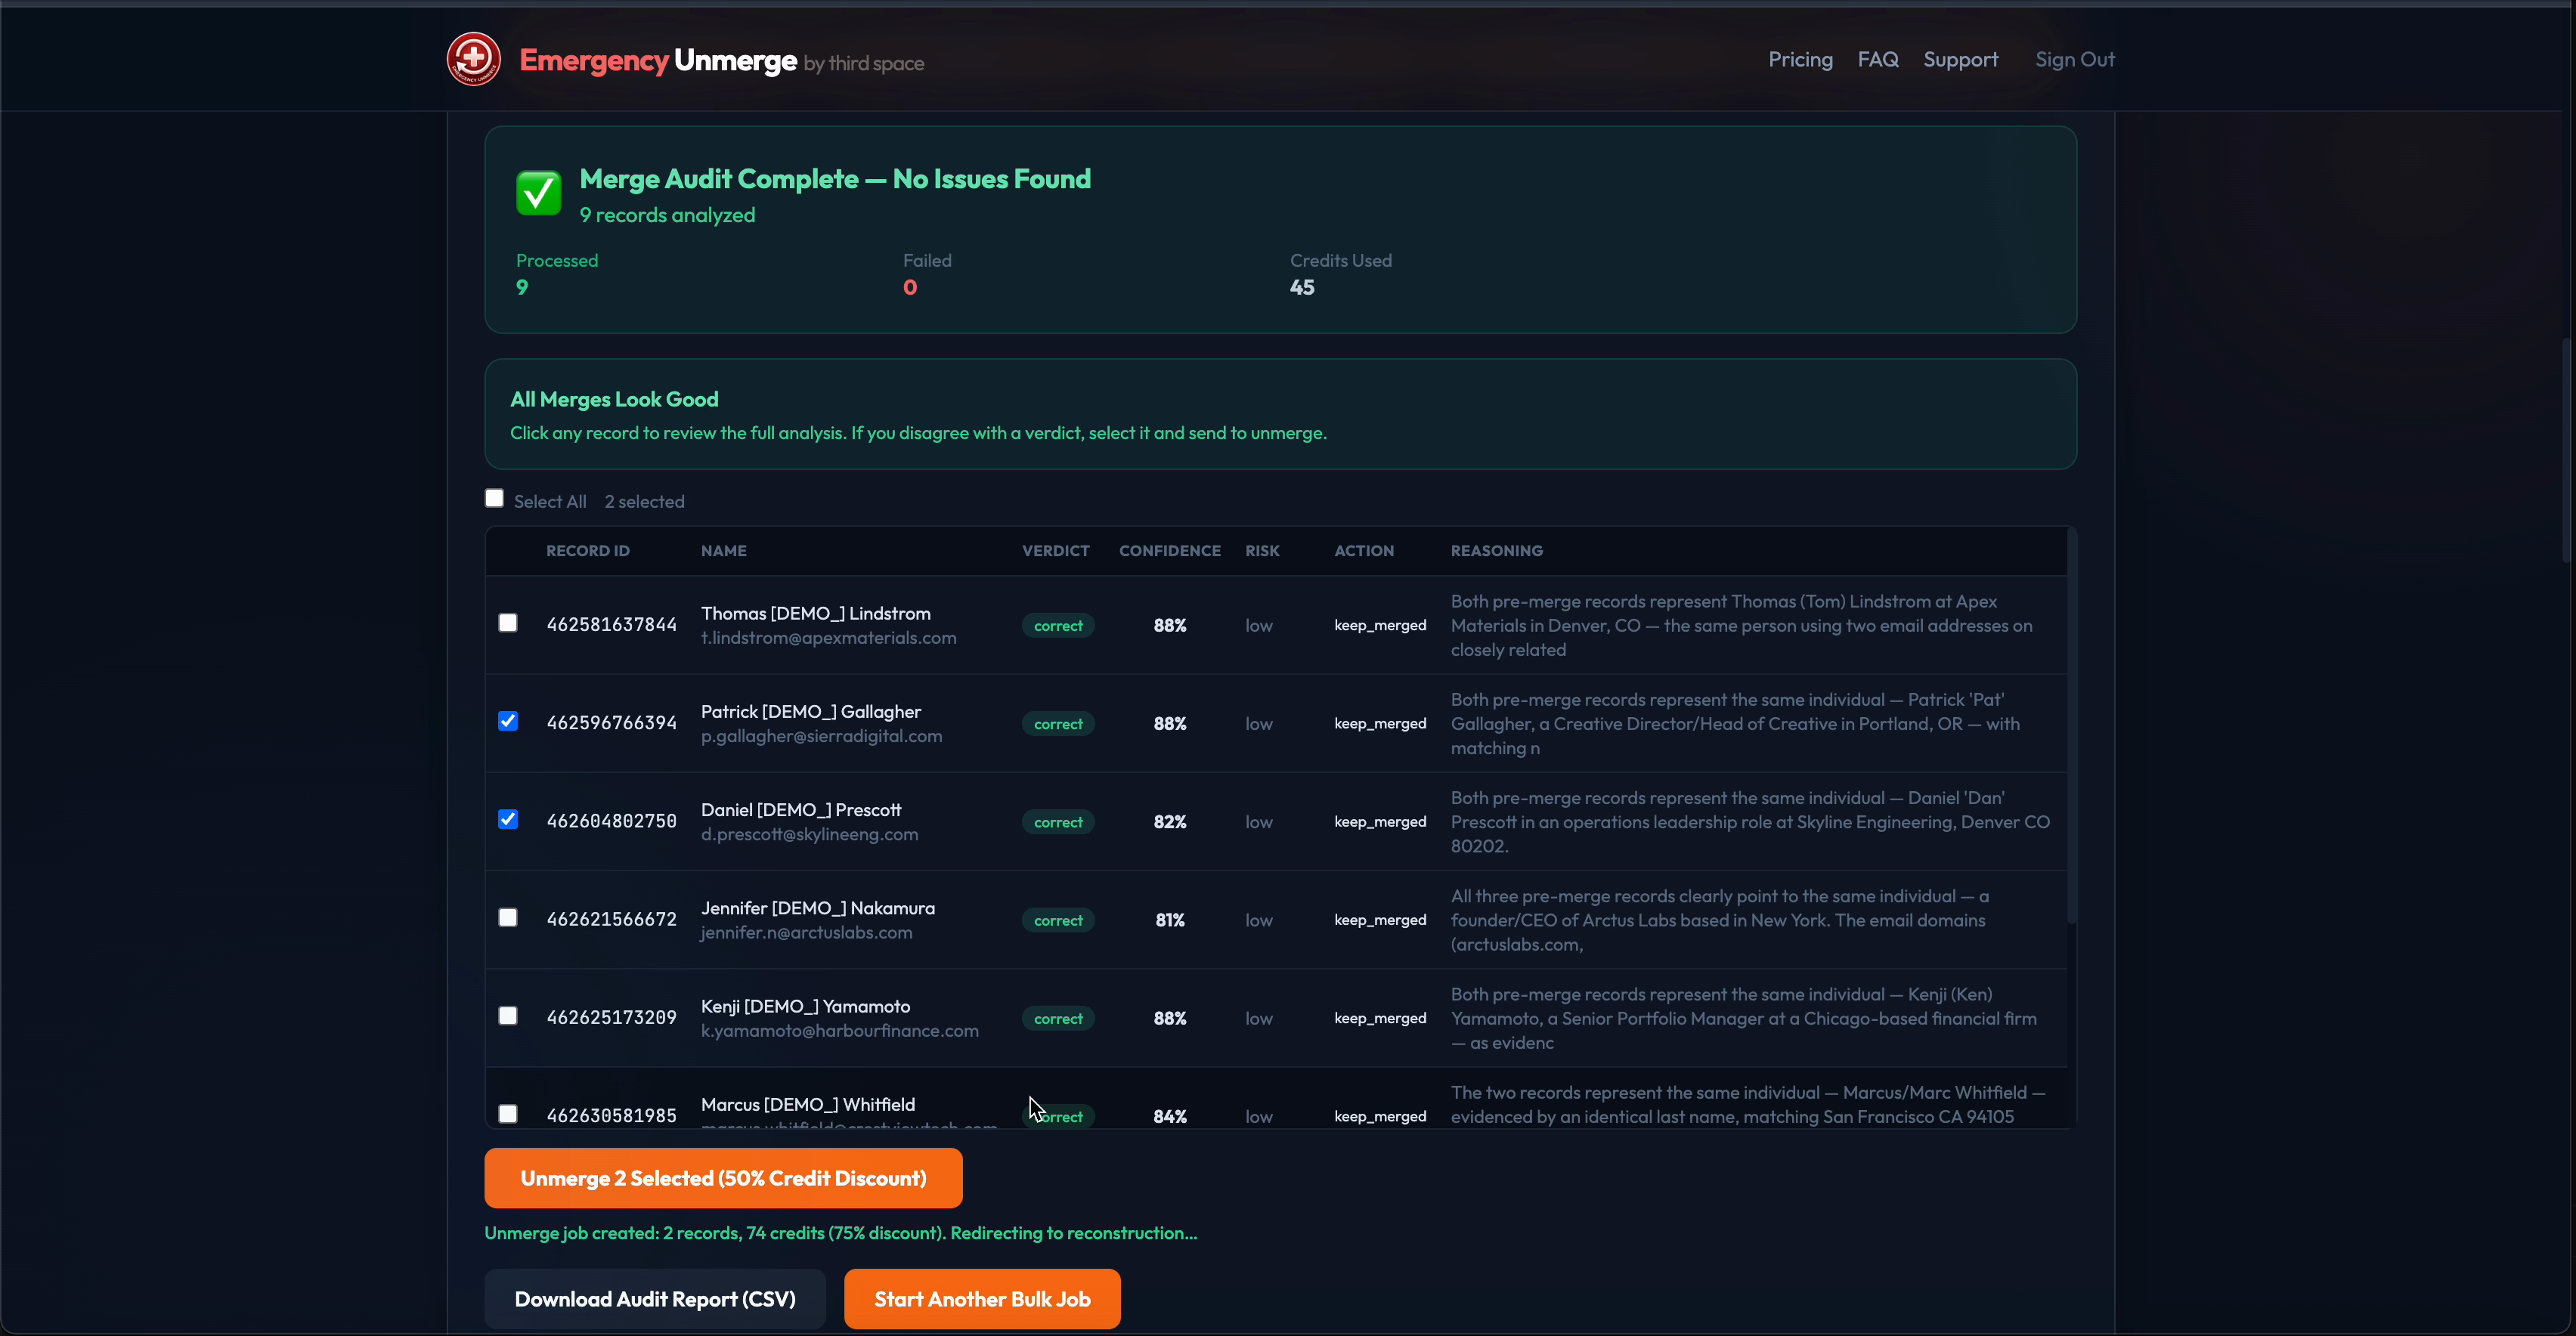Click record ID 462625173209
This screenshot has height=1336, width=2576.
click(612, 1017)
